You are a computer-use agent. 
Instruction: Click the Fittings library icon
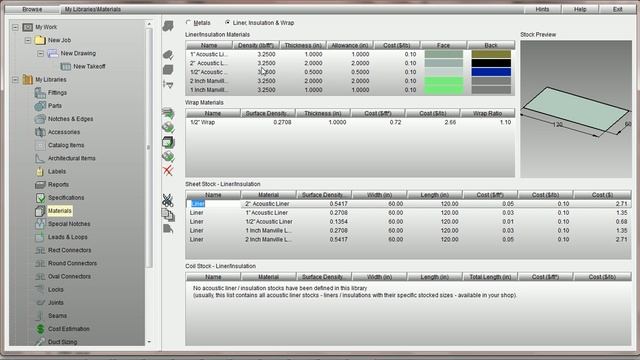pos(40,93)
